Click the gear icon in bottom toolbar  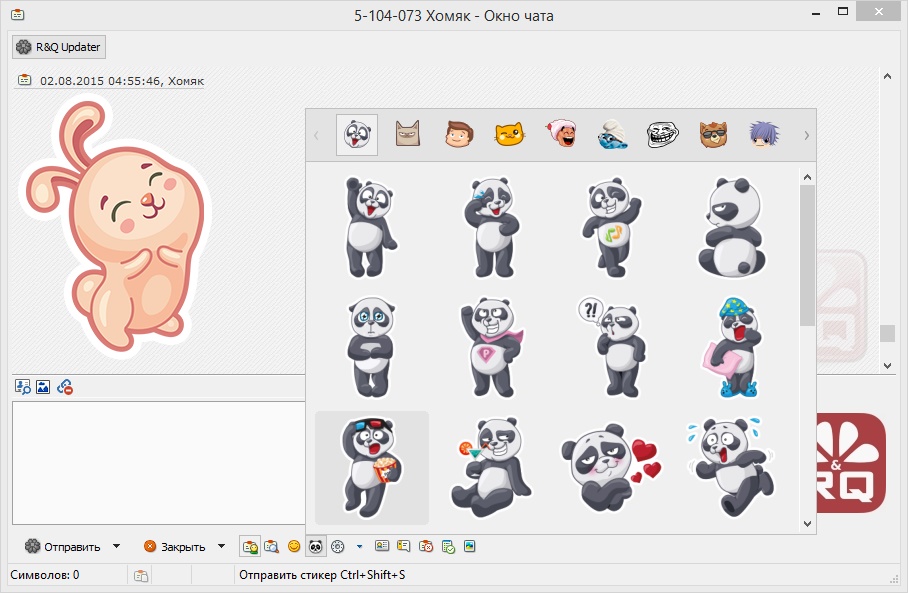click(337, 546)
